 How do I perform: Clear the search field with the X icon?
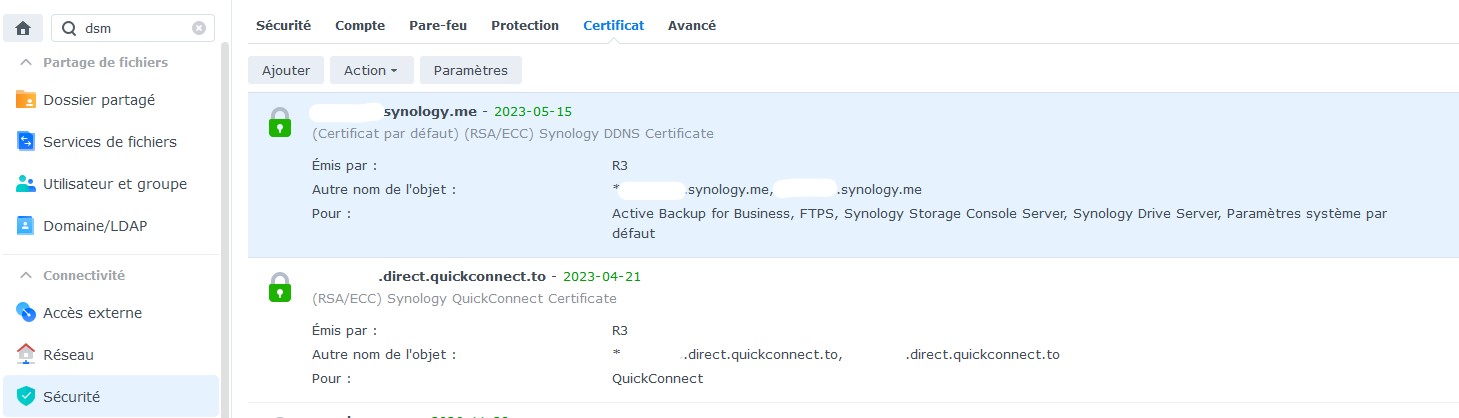199,28
